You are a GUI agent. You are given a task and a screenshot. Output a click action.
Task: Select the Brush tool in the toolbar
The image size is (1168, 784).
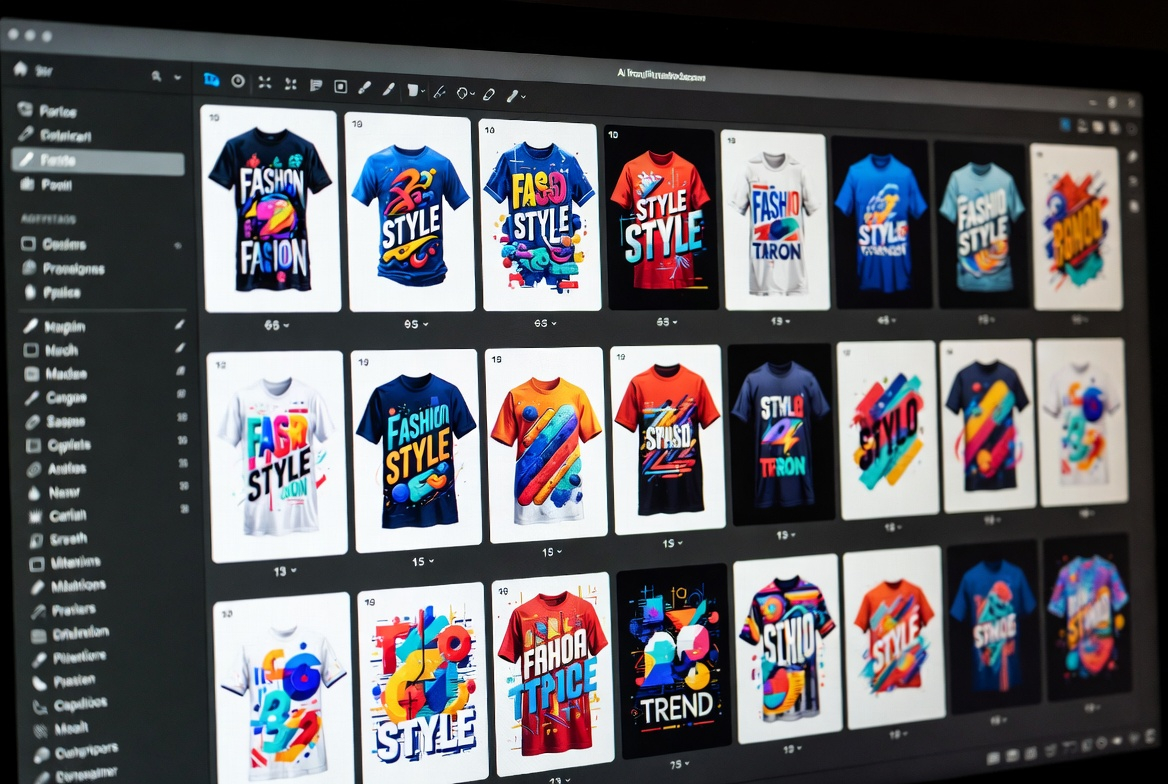click(x=365, y=85)
